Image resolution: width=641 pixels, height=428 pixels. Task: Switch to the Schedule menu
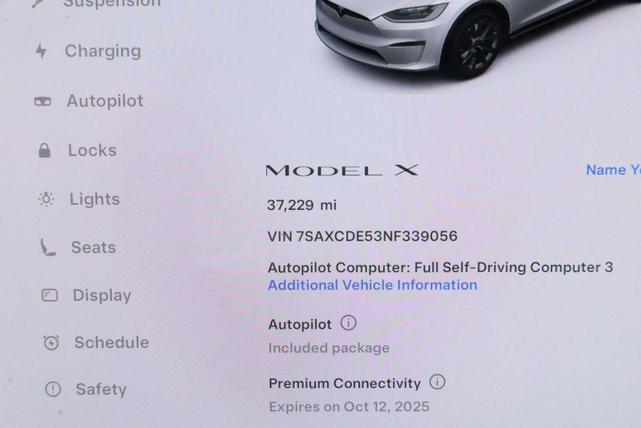click(112, 343)
